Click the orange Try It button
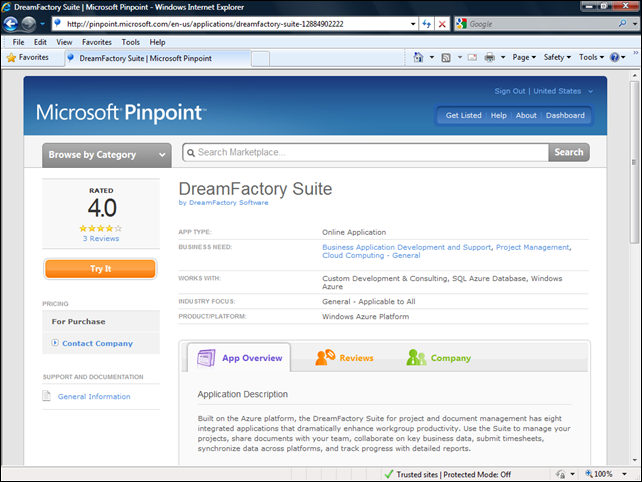This screenshot has height=482, width=642. pyautogui.click(x=100, y=269)
